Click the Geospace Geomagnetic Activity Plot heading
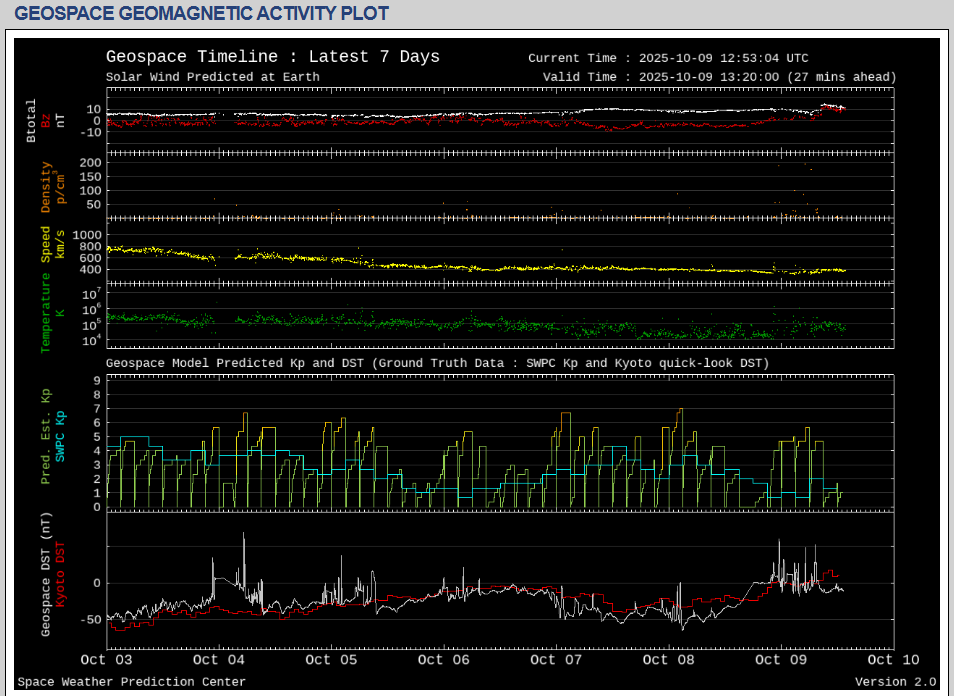Viewport: 954px width, 696px height. tap(201, 14)
